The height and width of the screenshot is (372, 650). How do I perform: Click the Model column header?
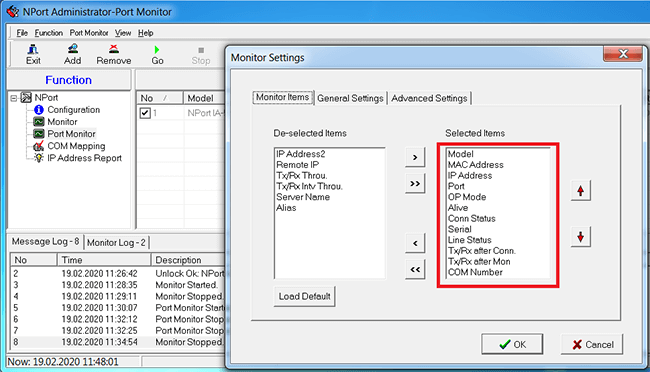[205, 98]
